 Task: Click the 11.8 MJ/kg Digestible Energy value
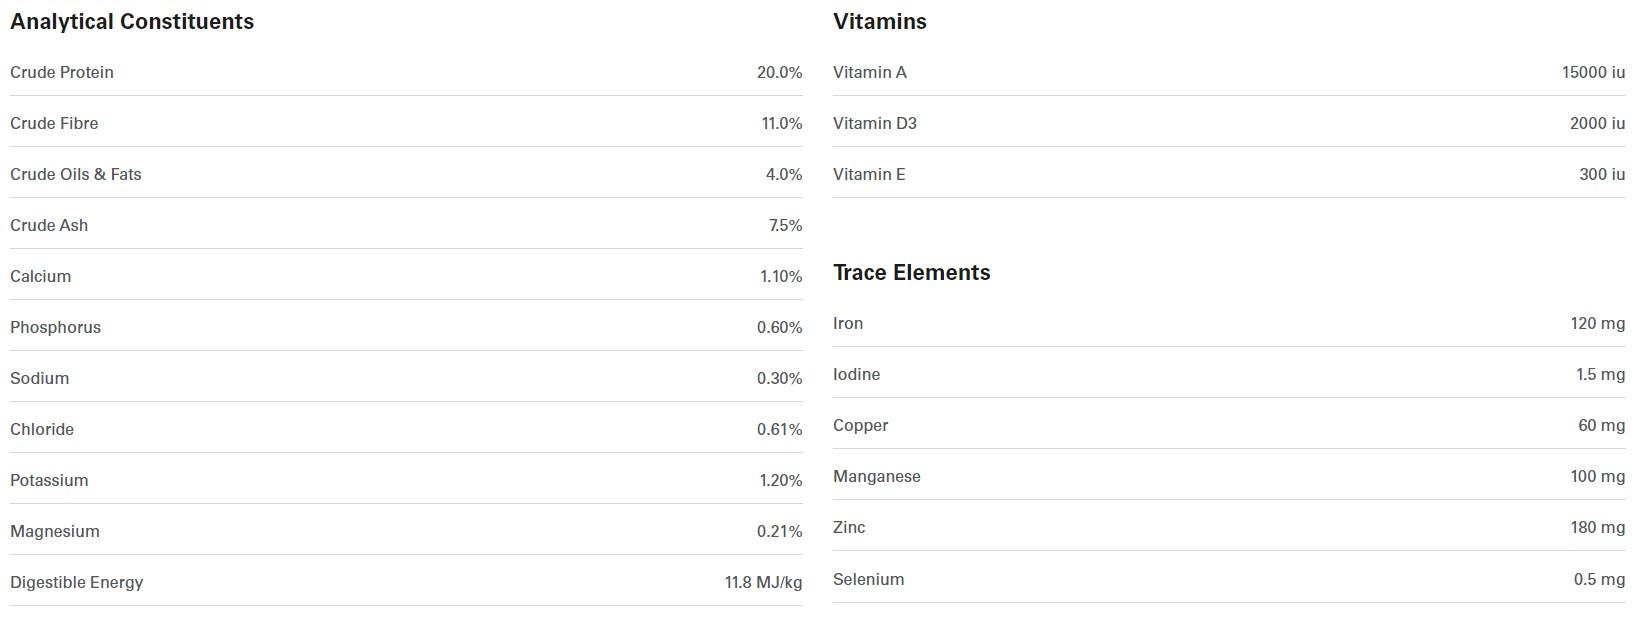tap(763, 583)
